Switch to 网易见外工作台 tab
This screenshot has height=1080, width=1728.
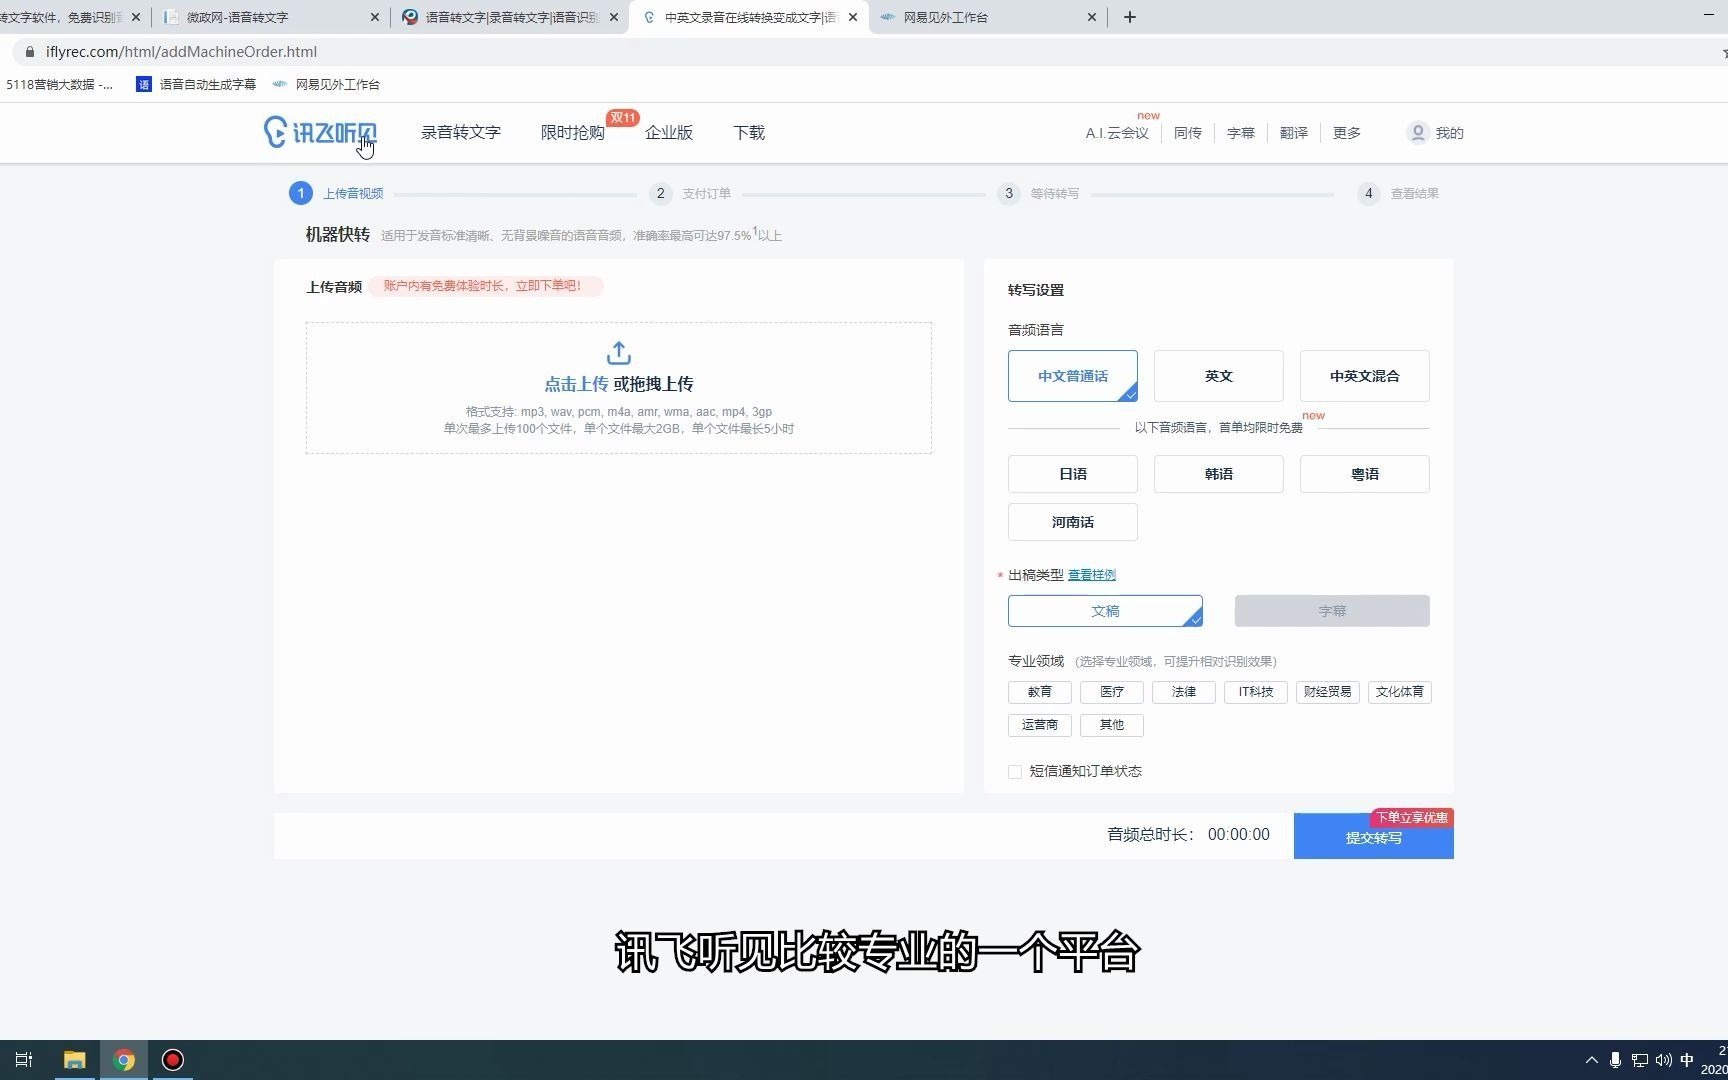pyautogui.click(x=988, y=17)
